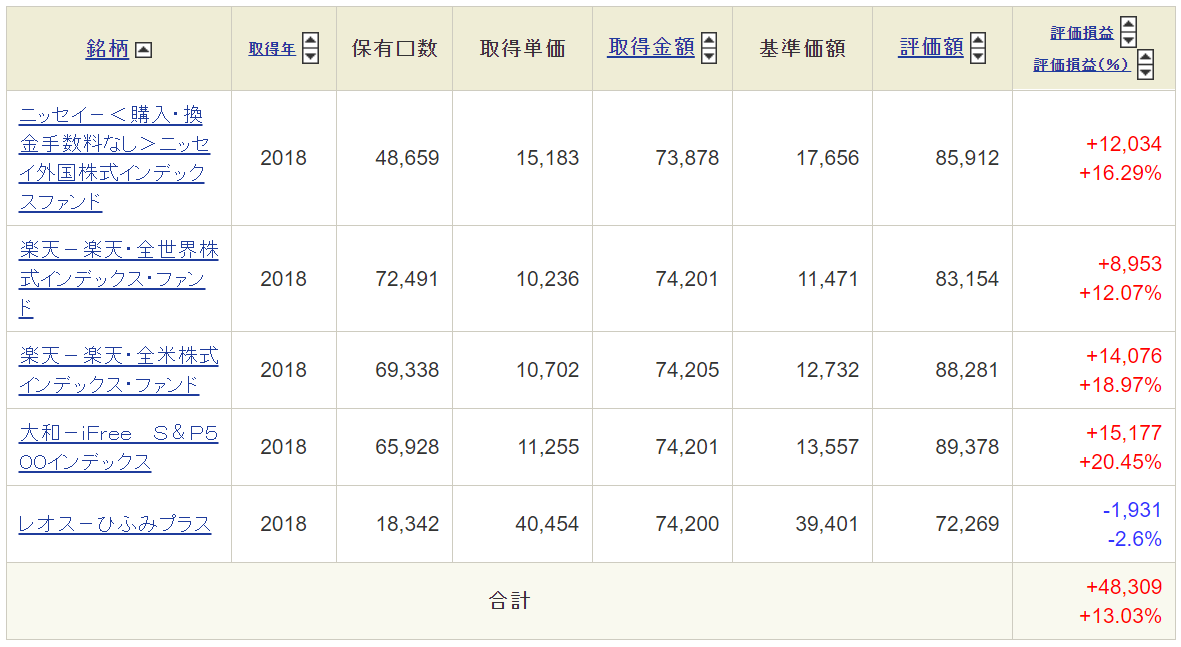This screenshot has height=647, width=1181.
Task: Click the +8,953 profit value
Action: tap(1130, 264)
